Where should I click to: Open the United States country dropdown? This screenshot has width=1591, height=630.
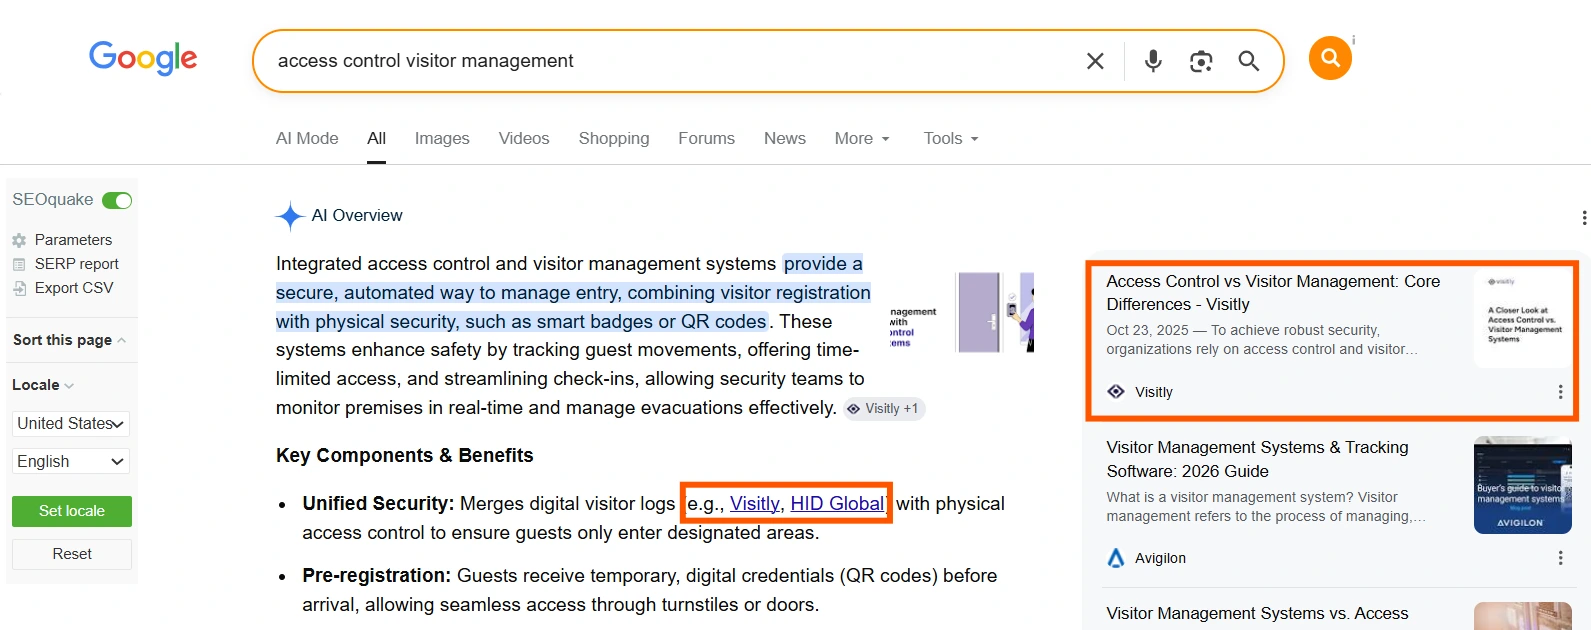point(71,424)
